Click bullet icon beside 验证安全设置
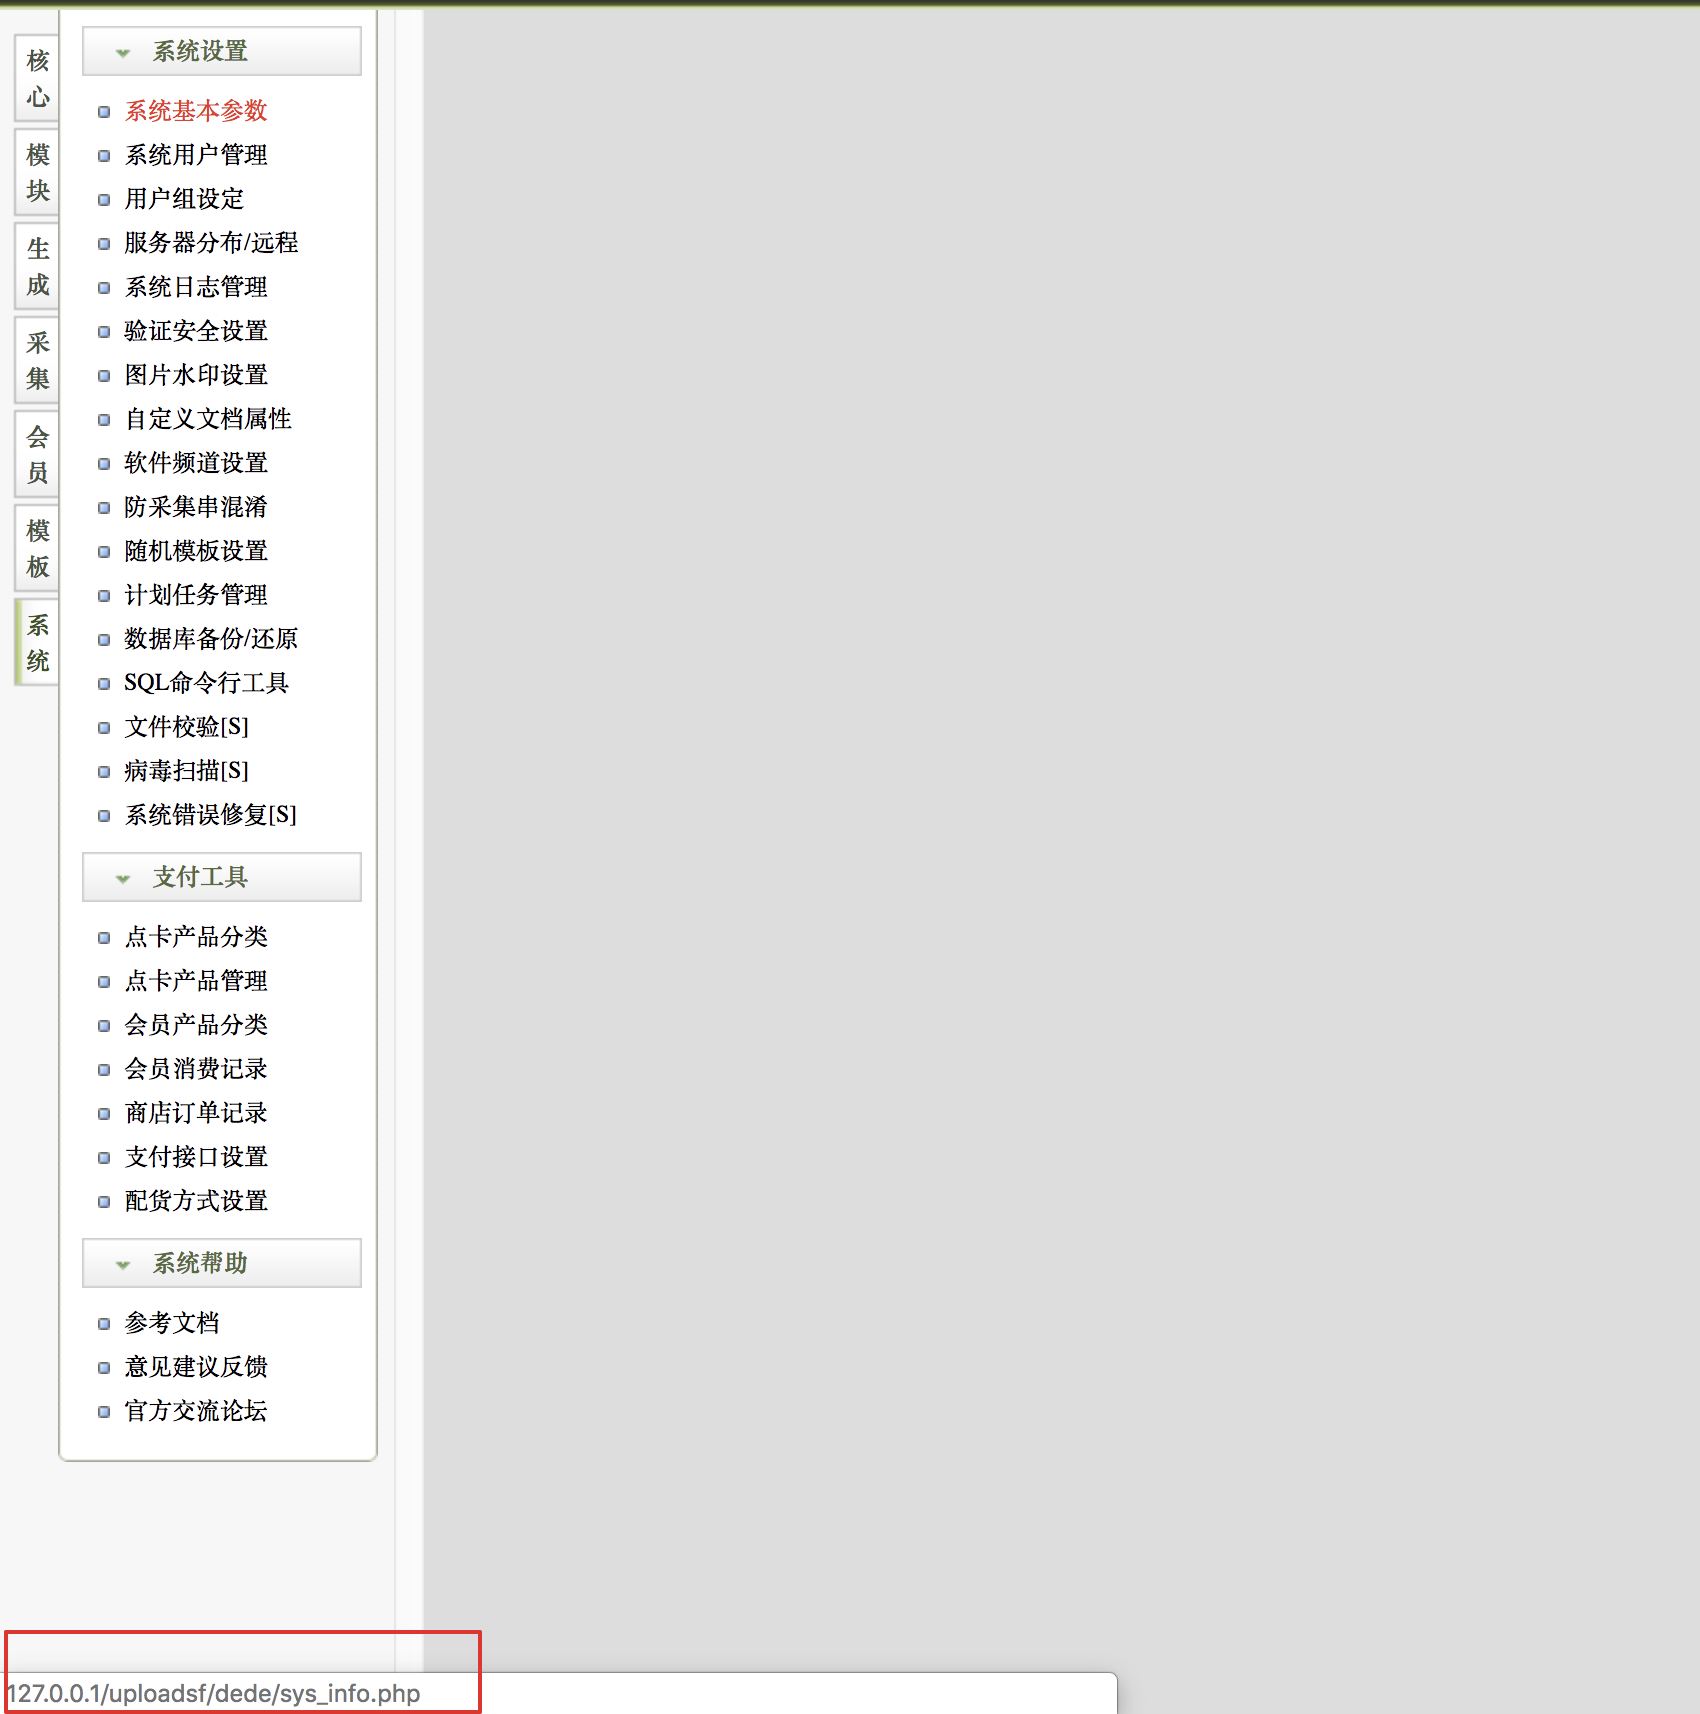The width and height of the screenshot is (1700, 1714). 104,332
